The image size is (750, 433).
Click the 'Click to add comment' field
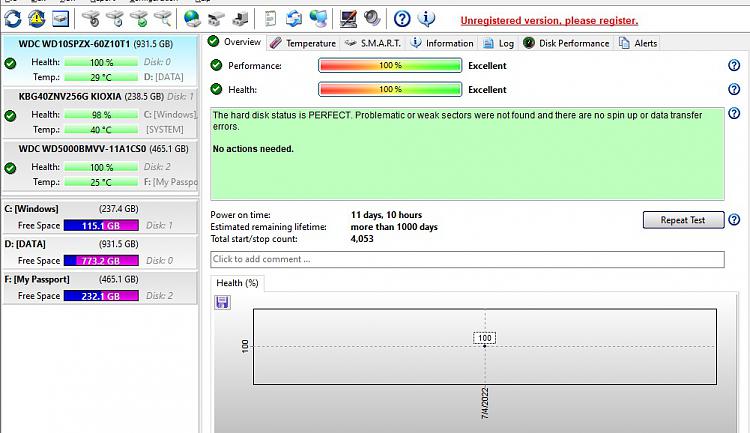[467, 259]
